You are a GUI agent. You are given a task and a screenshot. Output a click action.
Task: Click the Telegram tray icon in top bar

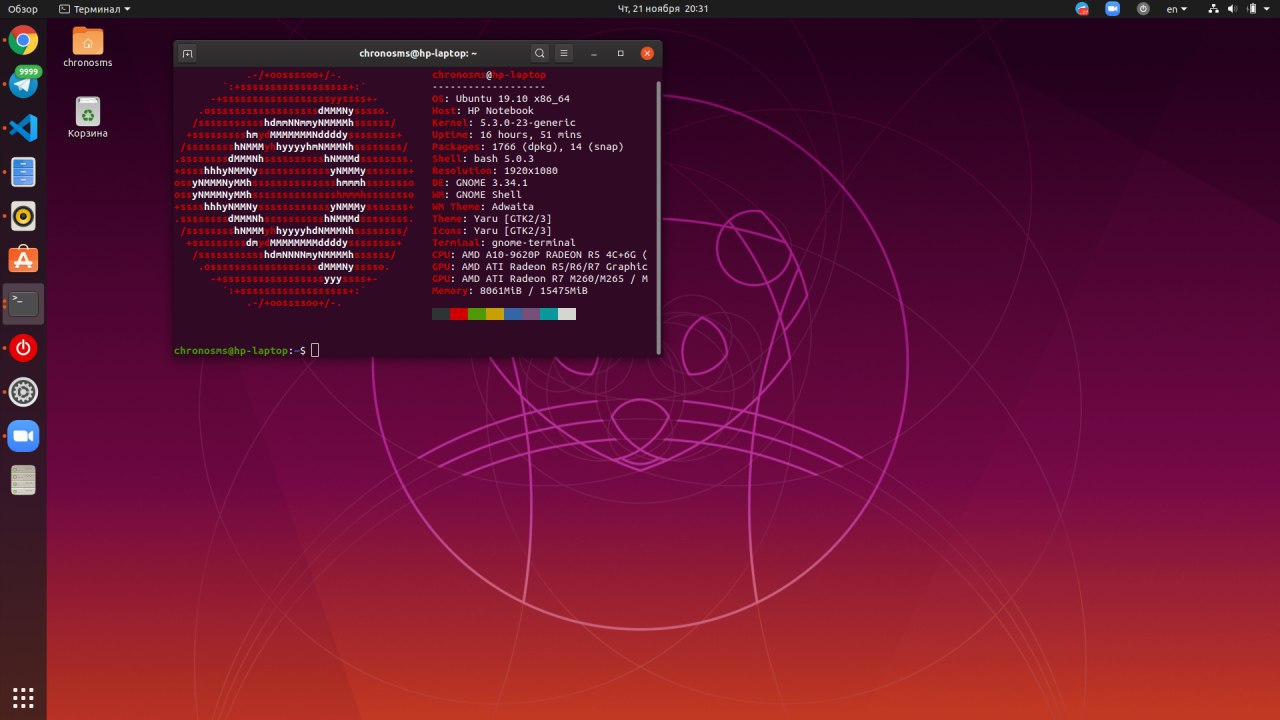coord(1082,8)
